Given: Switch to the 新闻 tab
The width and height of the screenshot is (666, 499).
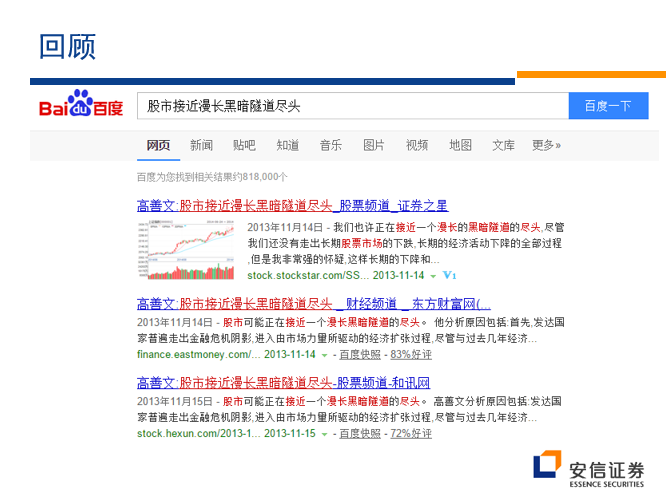Looking at the screenshot, I should pyautogui.click(x=201, y=146).
